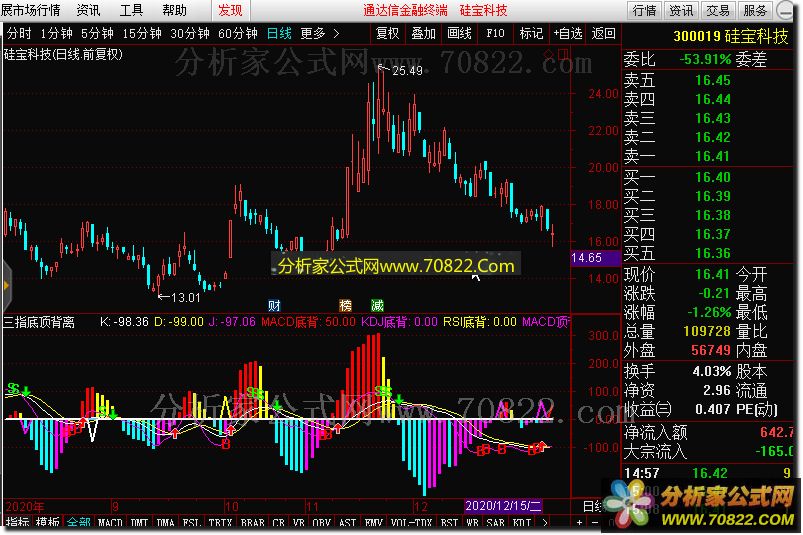Viewport: 803px width, 535px height.
Task: Zoom in chart with plus button
Action: [x=580, y=523]
